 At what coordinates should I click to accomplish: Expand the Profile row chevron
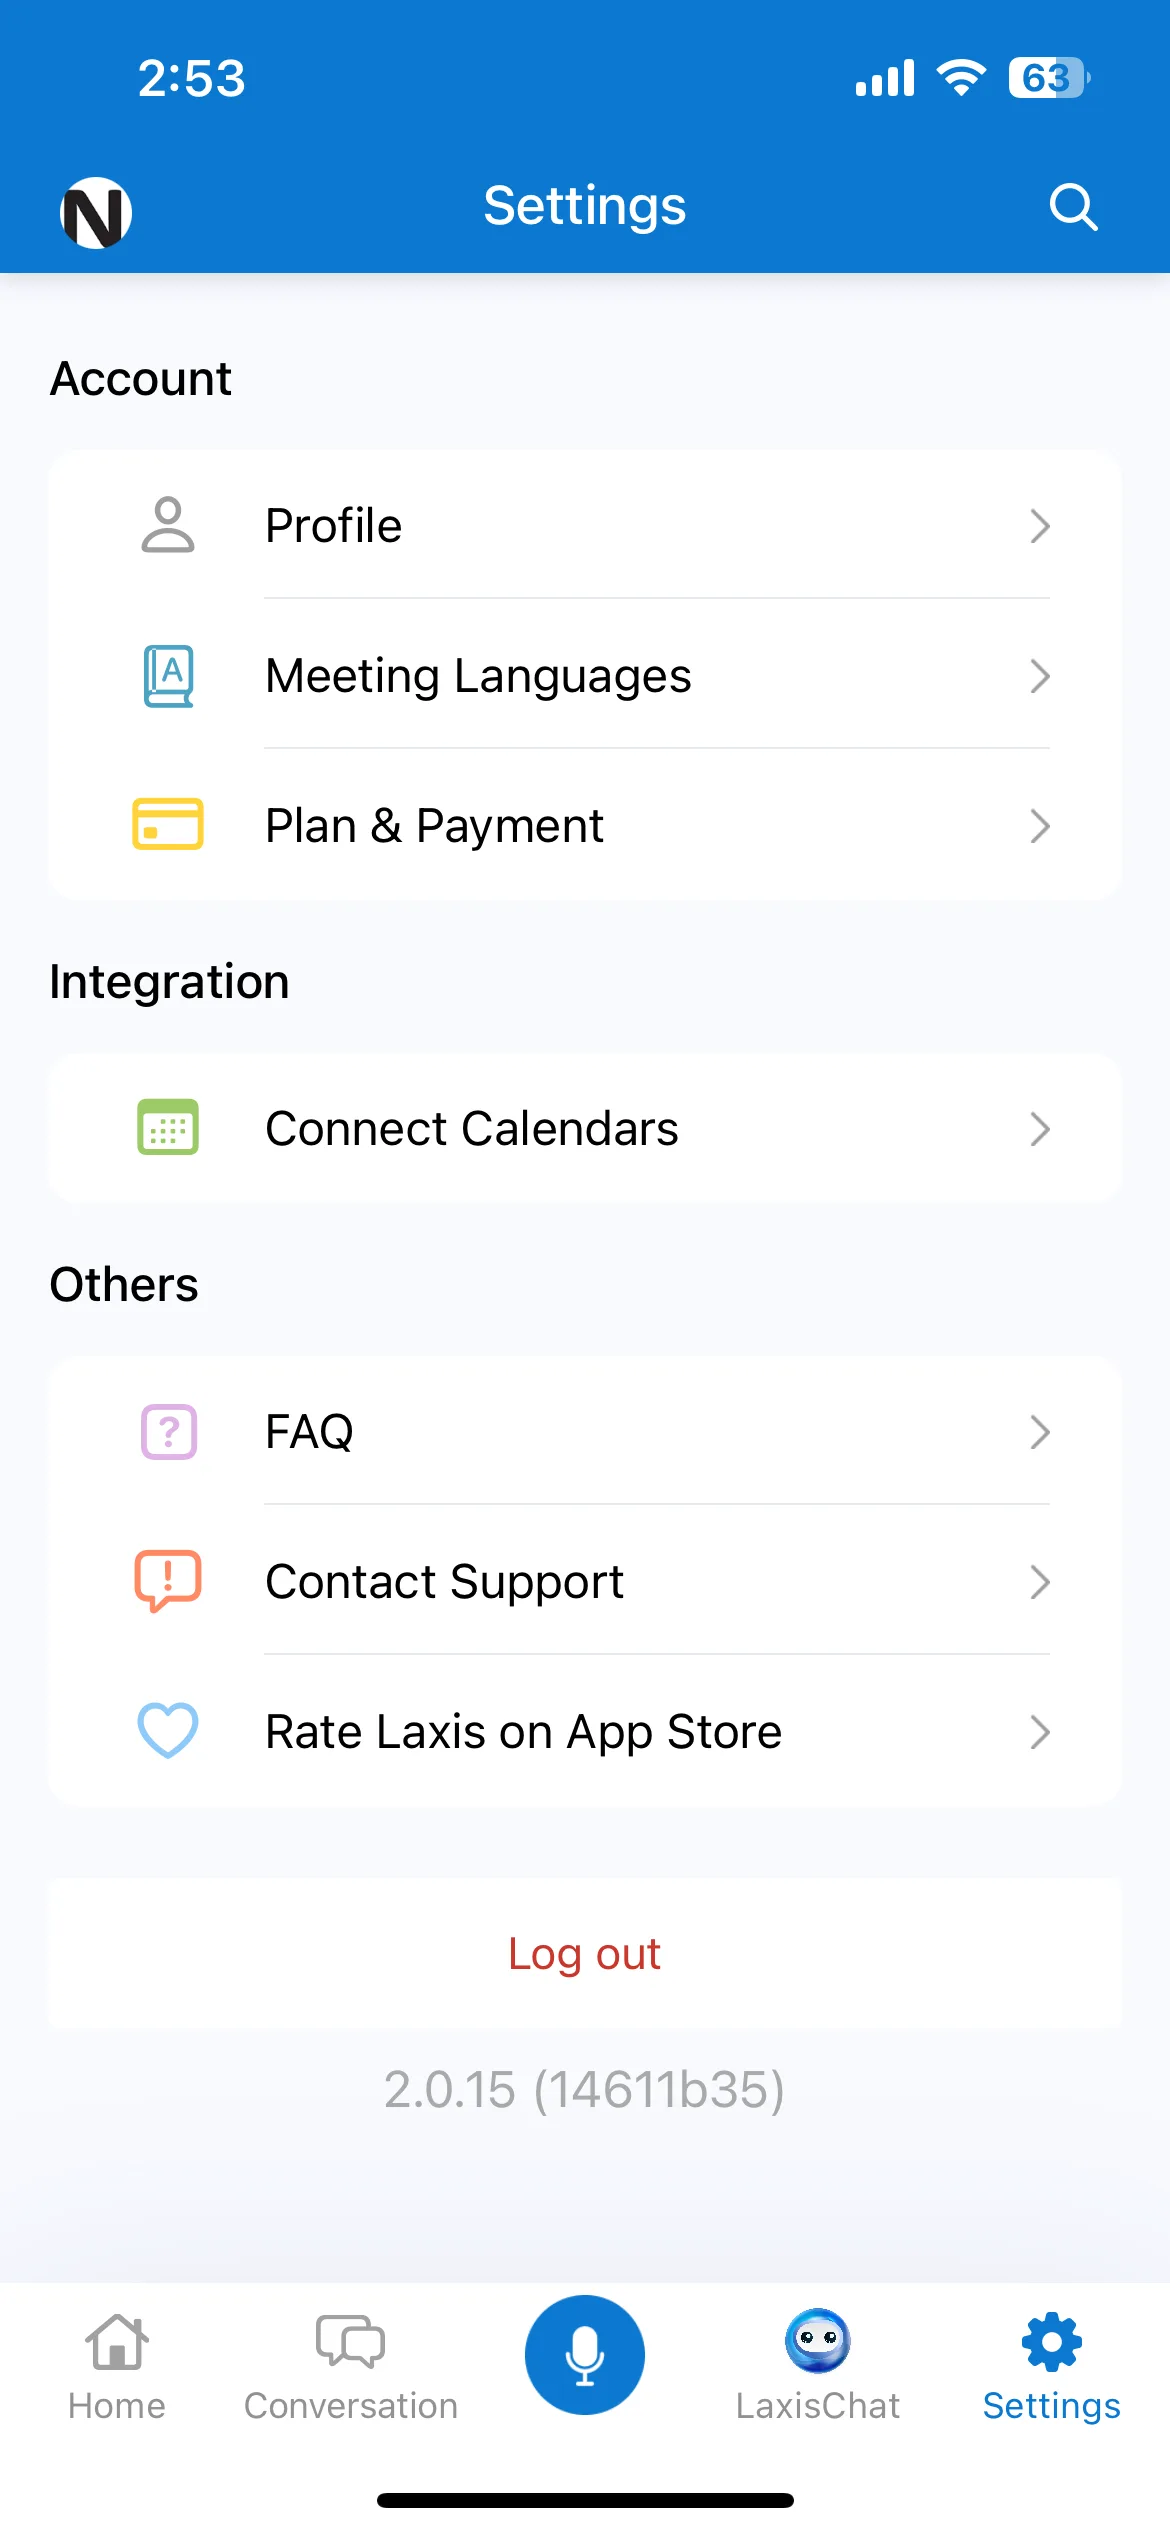click(x=1040, y=526)
